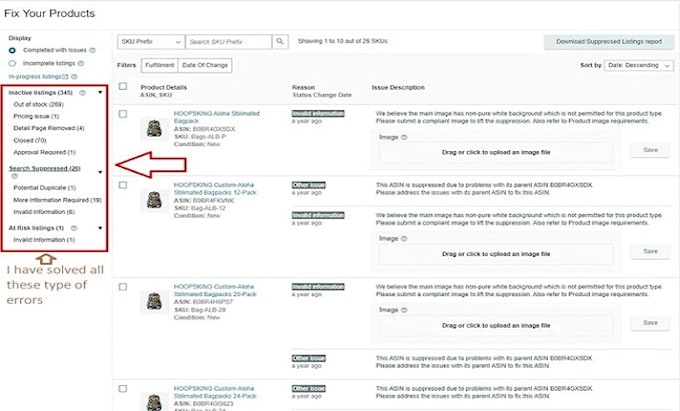Open the Date Of Change filter
Screen dimensions: 680x411
click(205, 65)
